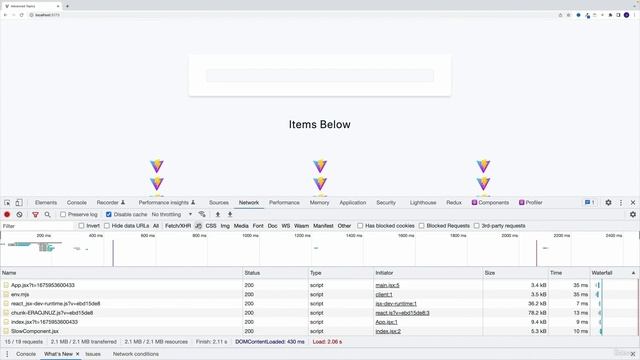The image size is (640, 360).
Task: Open the React Components tab
Action: click(x=490, y=202)
